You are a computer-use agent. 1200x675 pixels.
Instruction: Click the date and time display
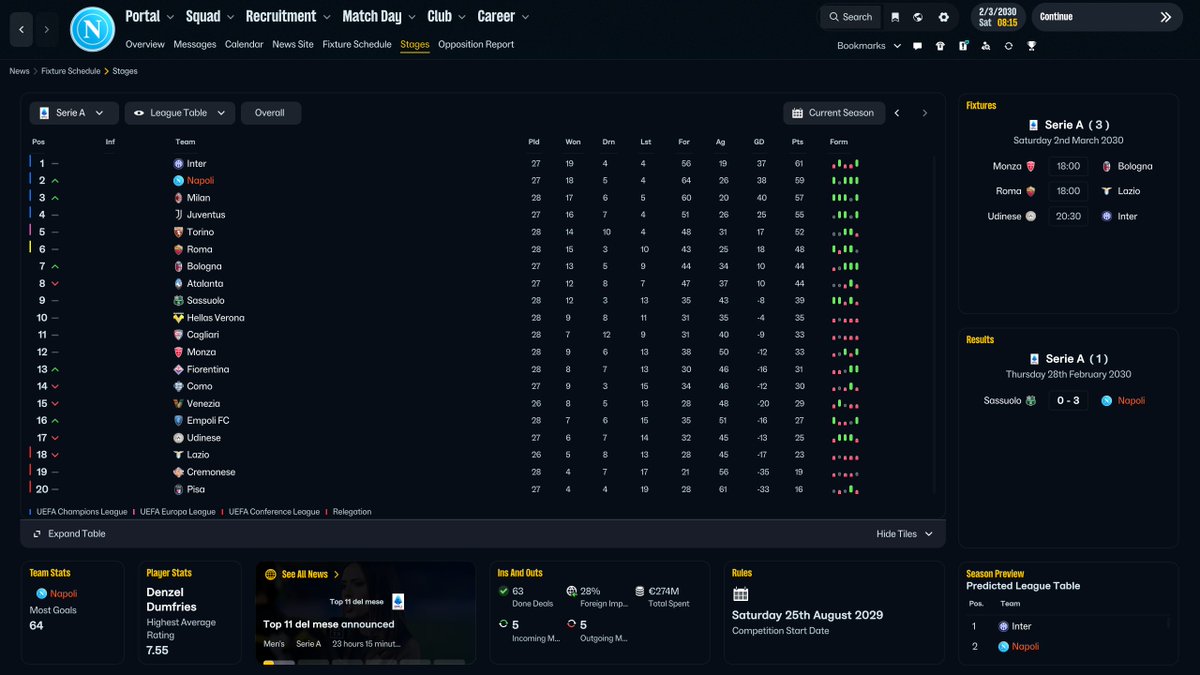[x=998, y=17]
